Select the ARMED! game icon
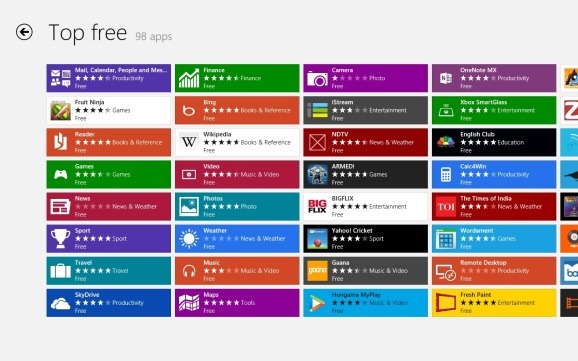Viewport: 578px width, 361px height. coord(317,174)
